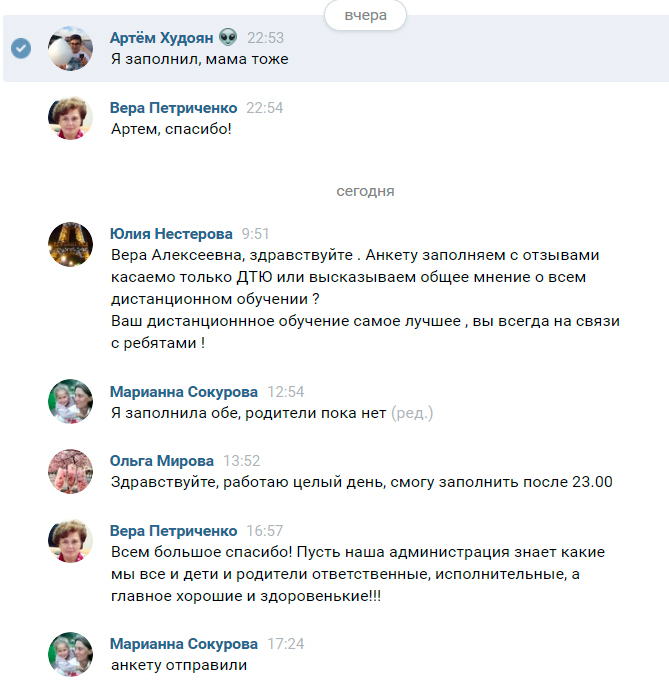Click the 'вчера' date pill
Image resolution: width=669 pixels, height=689 pixels.
(x=365, y=15)
